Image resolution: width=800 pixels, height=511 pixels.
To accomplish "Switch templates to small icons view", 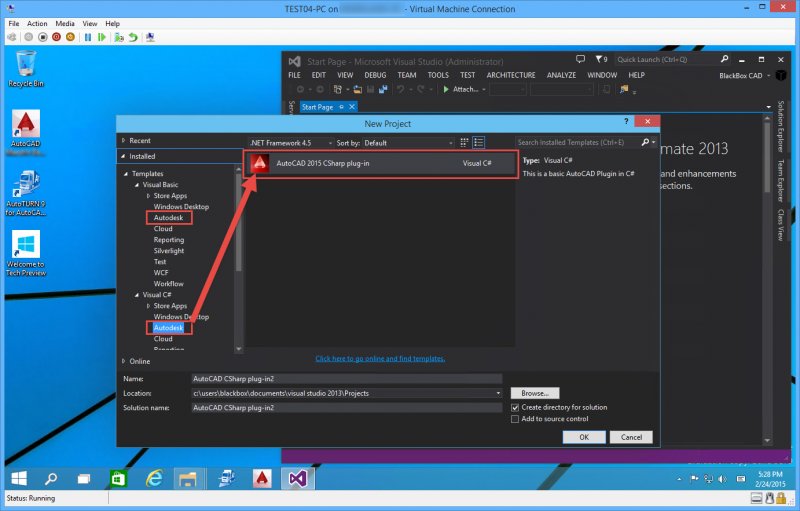I will [464, 143].
